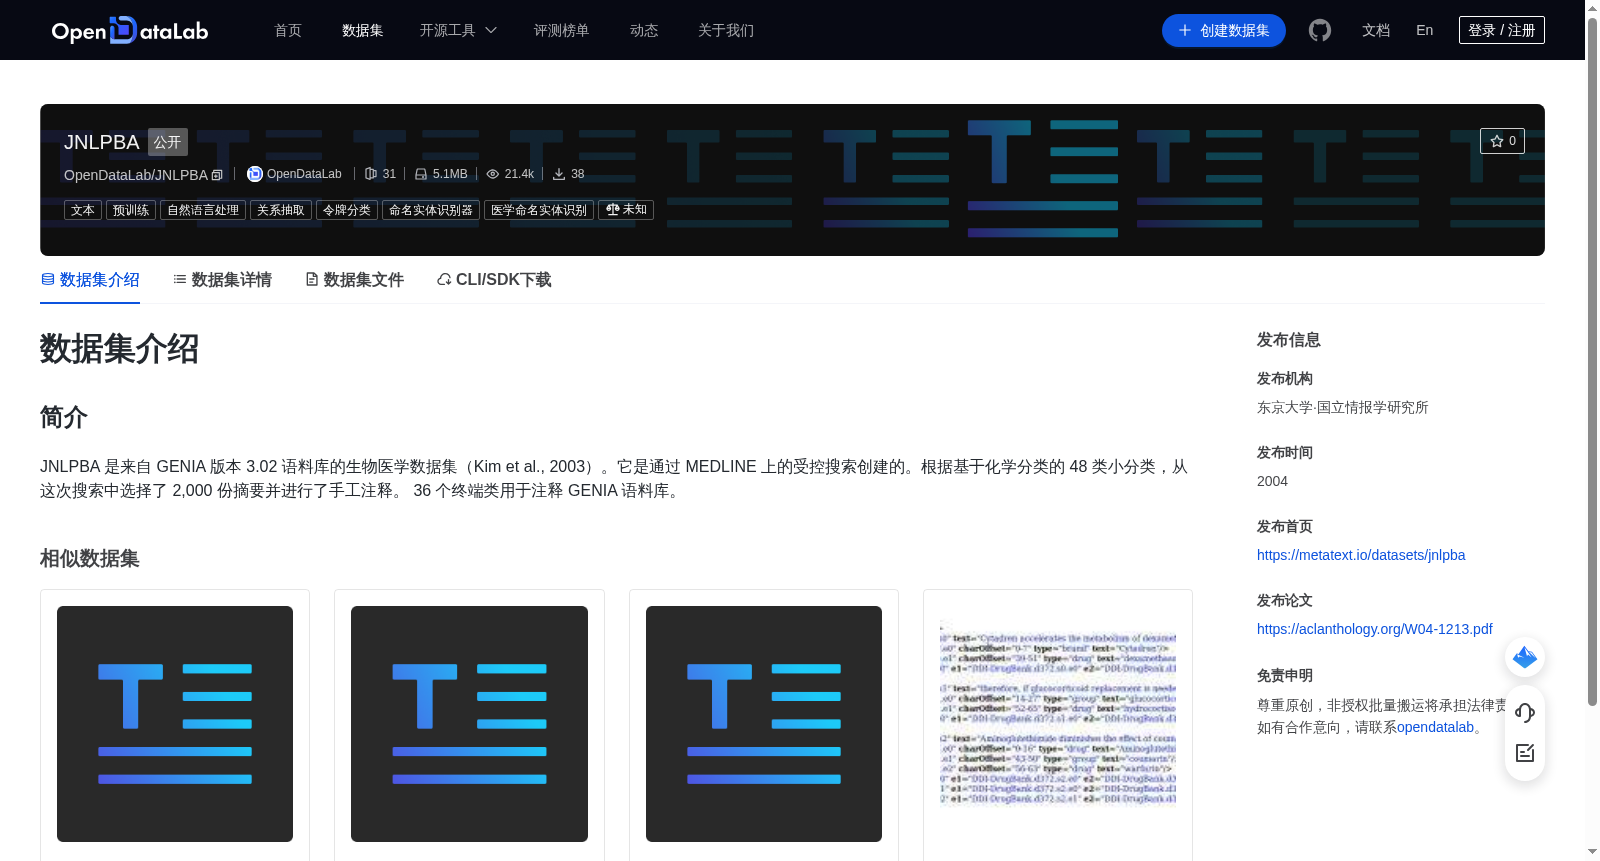Go to 首页 in the navigation
This screenshot has height=861, width=1600.
[288, 30]
